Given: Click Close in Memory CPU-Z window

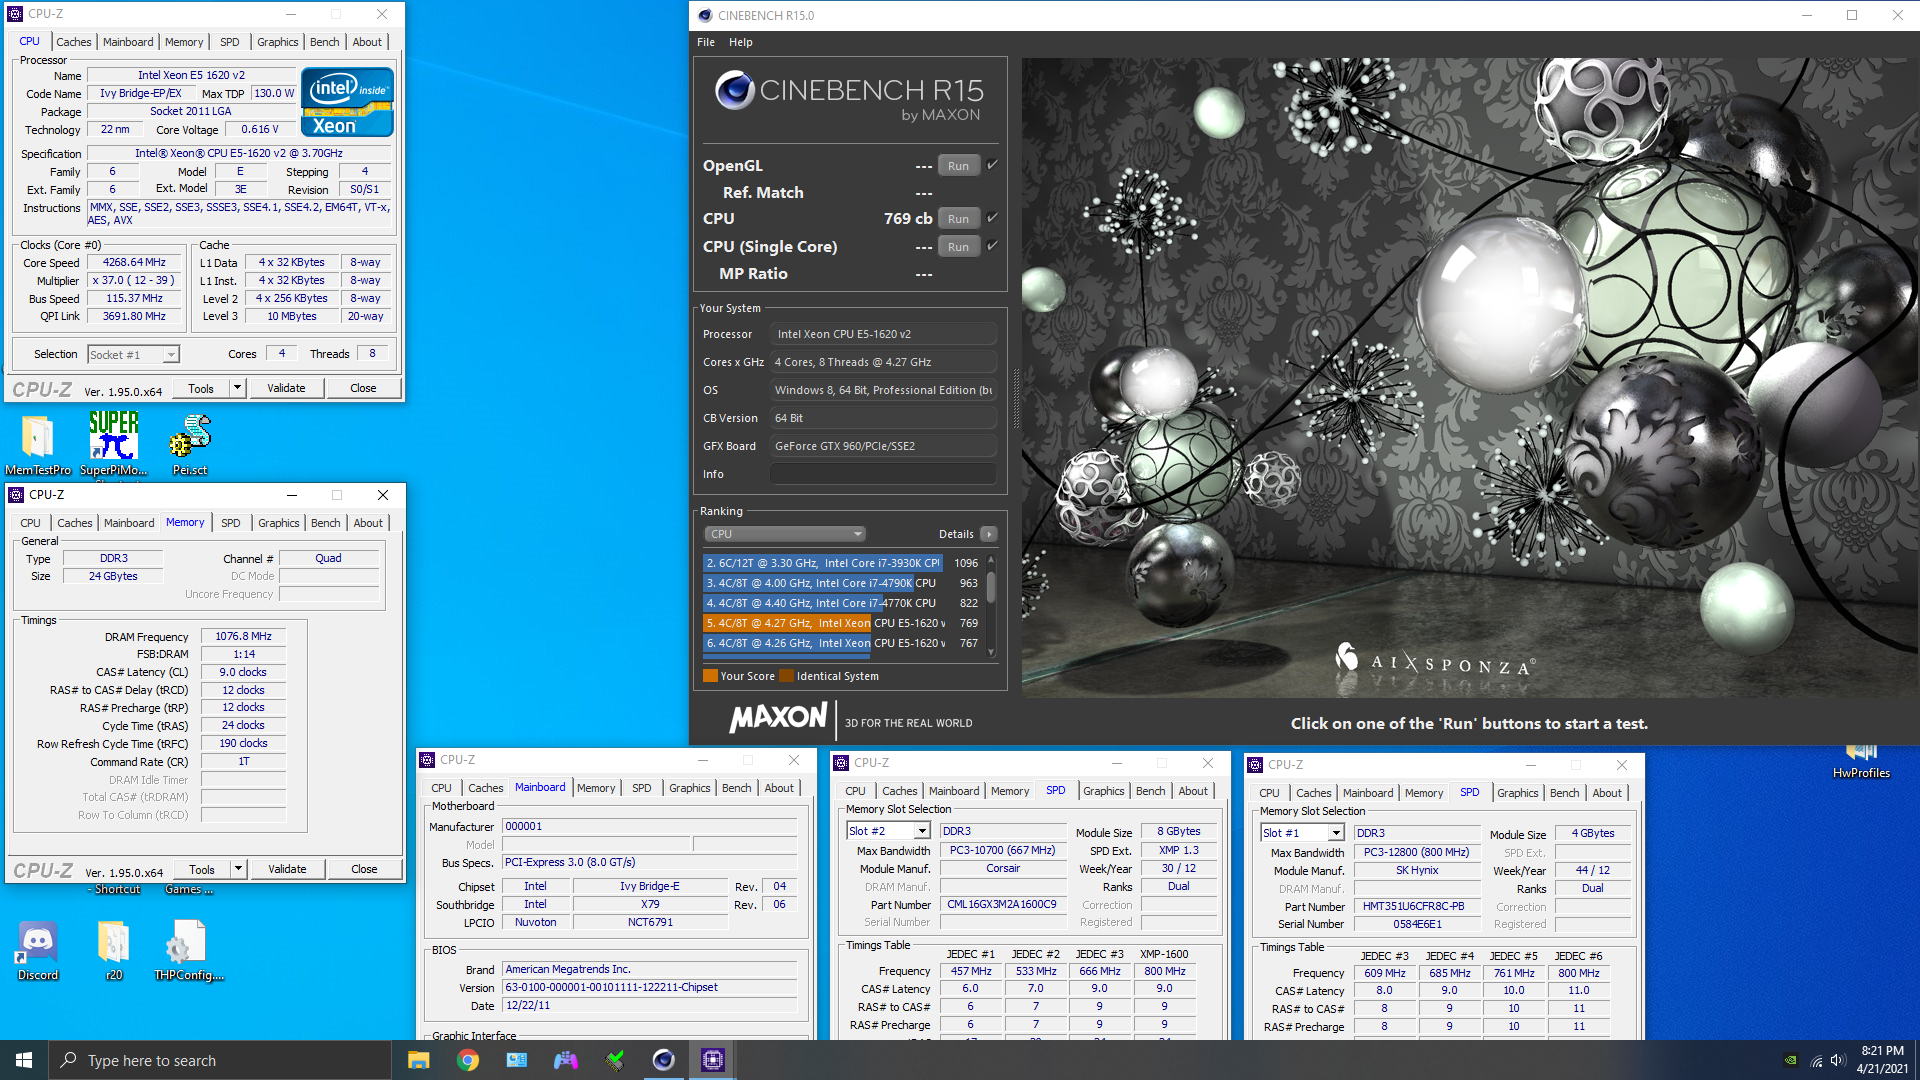Looking at the screenshot, I should (364, 869).
